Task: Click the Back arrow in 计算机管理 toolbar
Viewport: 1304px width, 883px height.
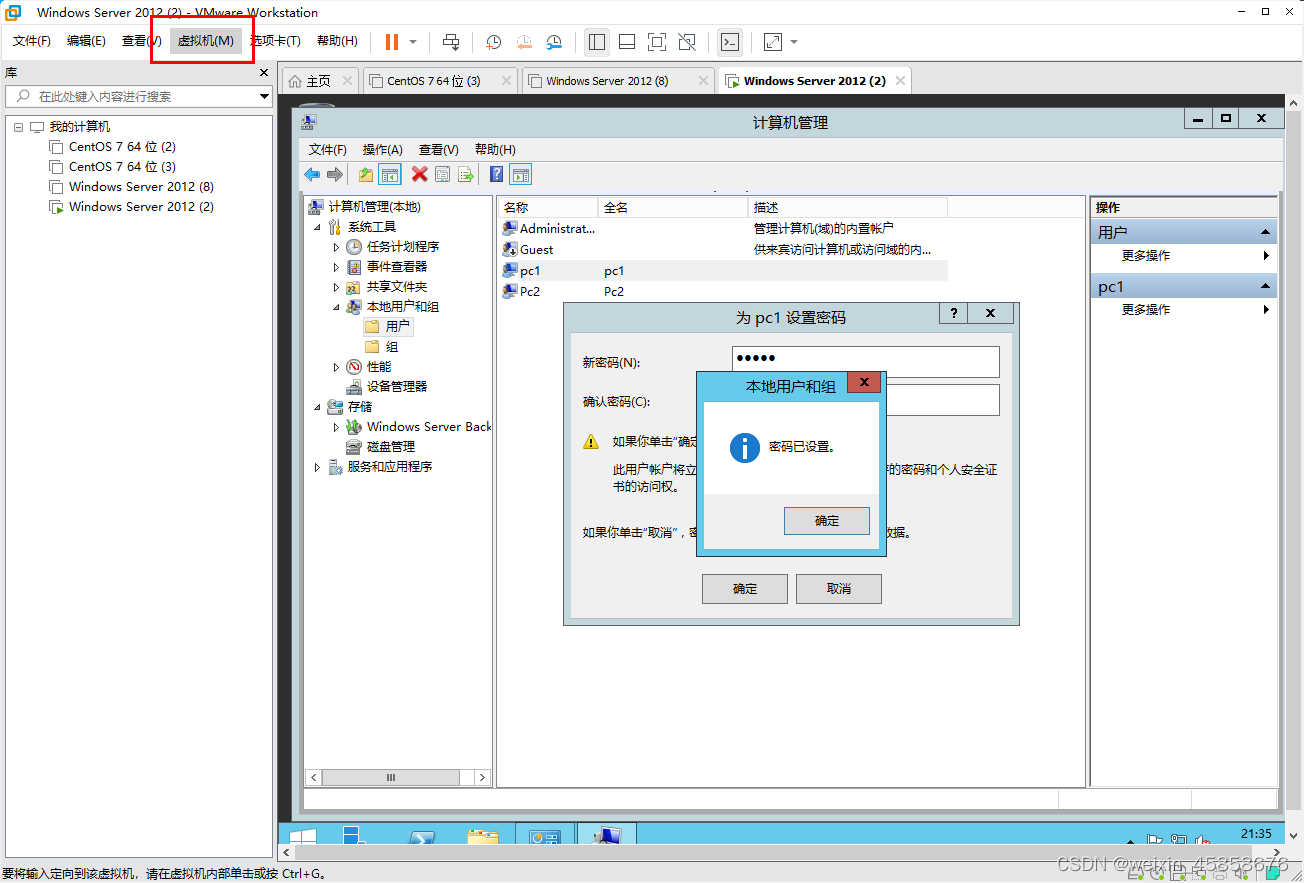Action: (x=312, y=174)
